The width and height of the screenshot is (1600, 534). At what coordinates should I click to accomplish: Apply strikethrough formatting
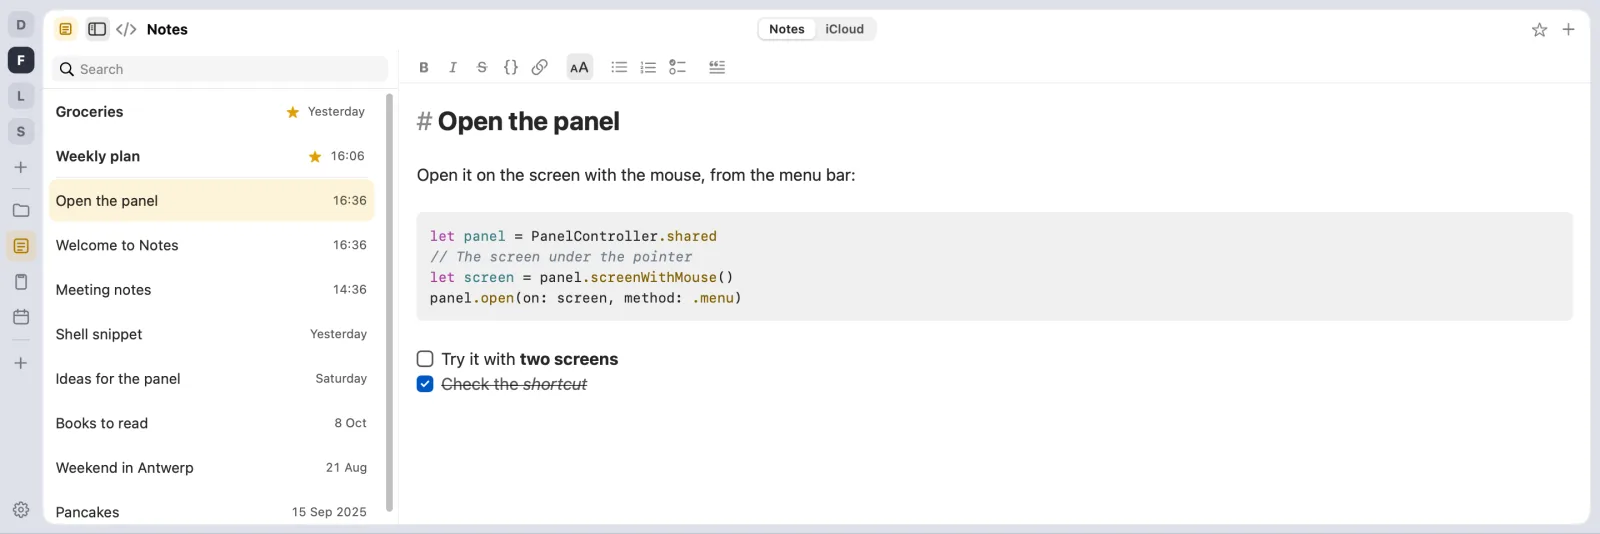[482, 67]
